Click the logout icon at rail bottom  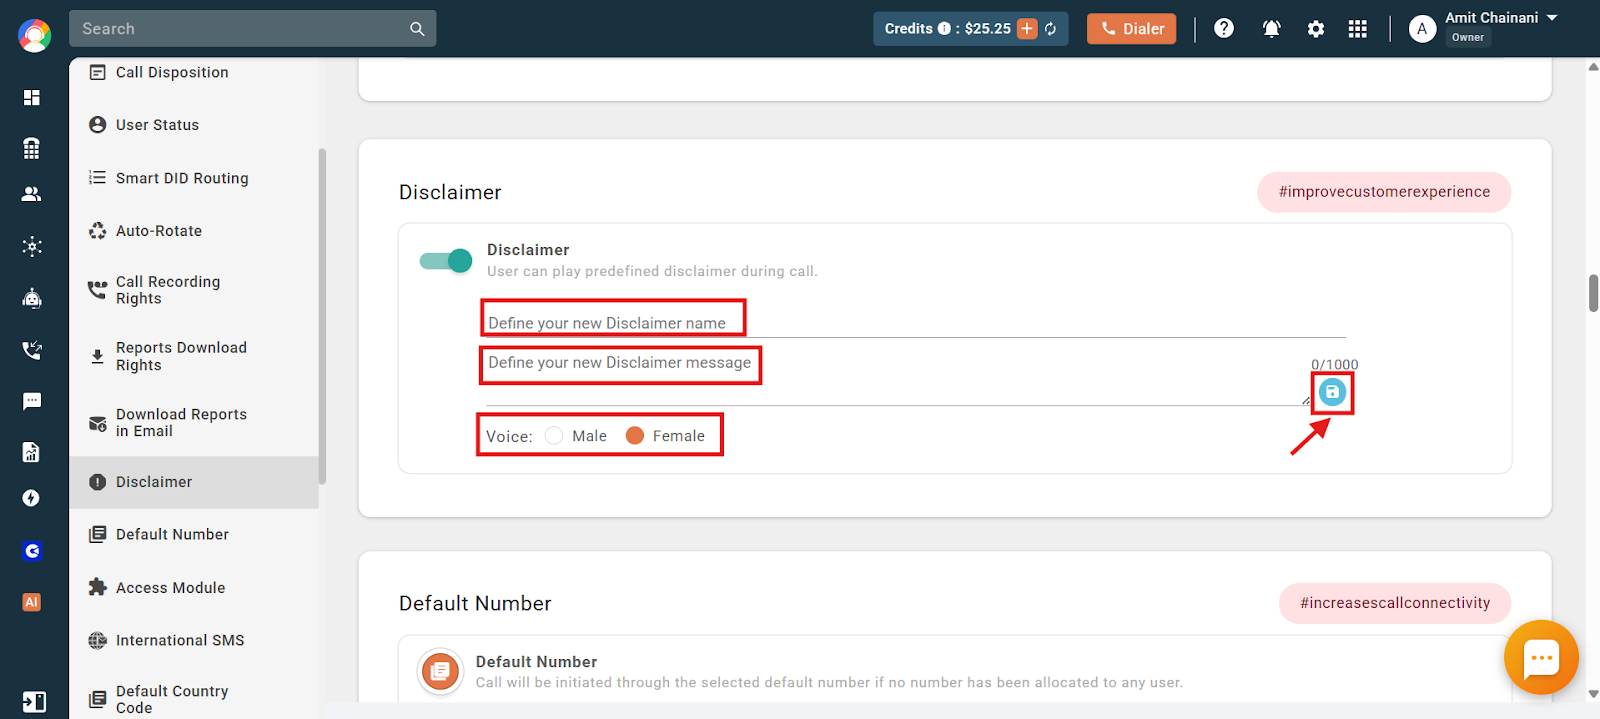[34, 702]
